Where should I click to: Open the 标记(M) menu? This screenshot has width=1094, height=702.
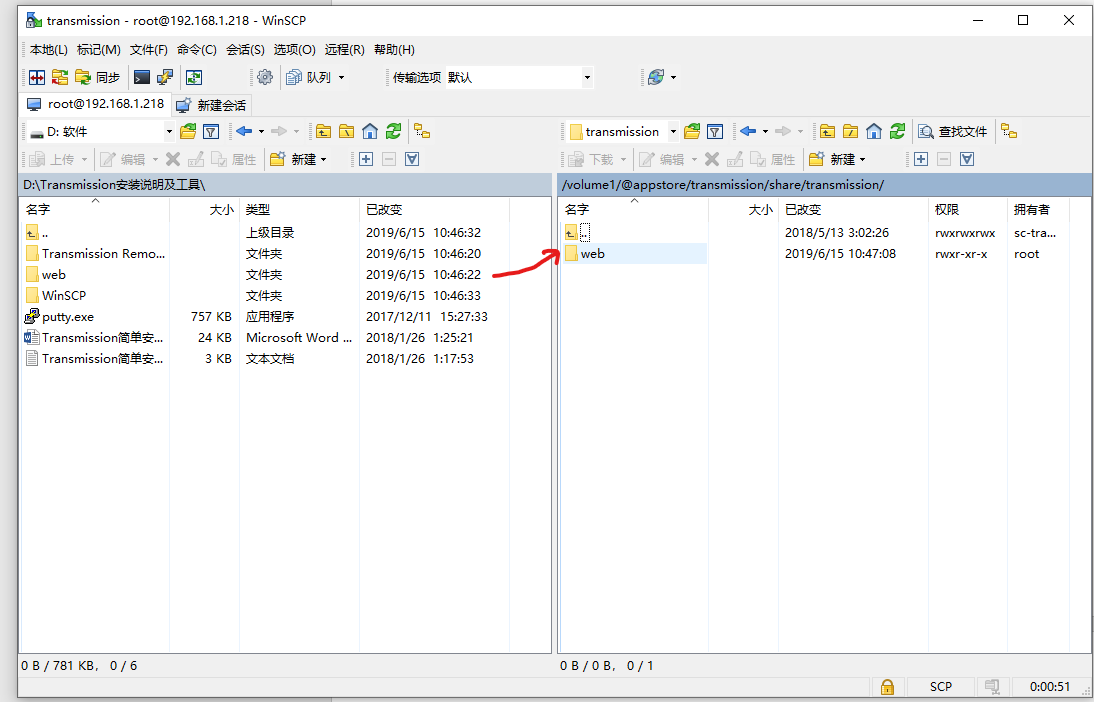(x=99, y=50)
